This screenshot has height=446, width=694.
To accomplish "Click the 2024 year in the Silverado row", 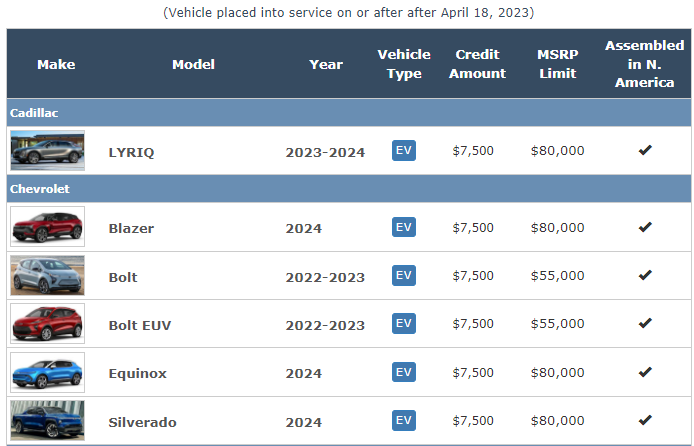I will tap(304, 423).
